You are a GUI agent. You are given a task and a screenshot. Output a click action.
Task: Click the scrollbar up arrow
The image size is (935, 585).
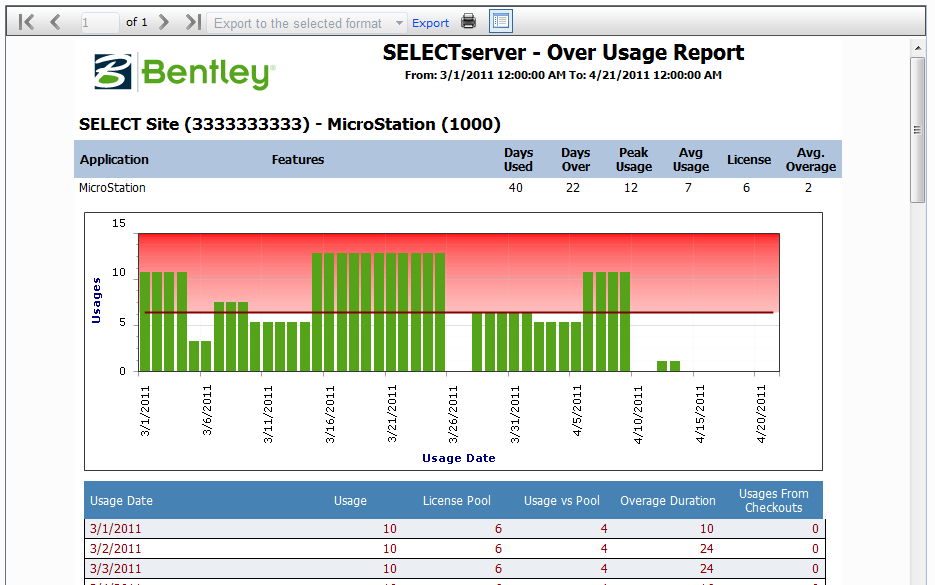point(917,48)
